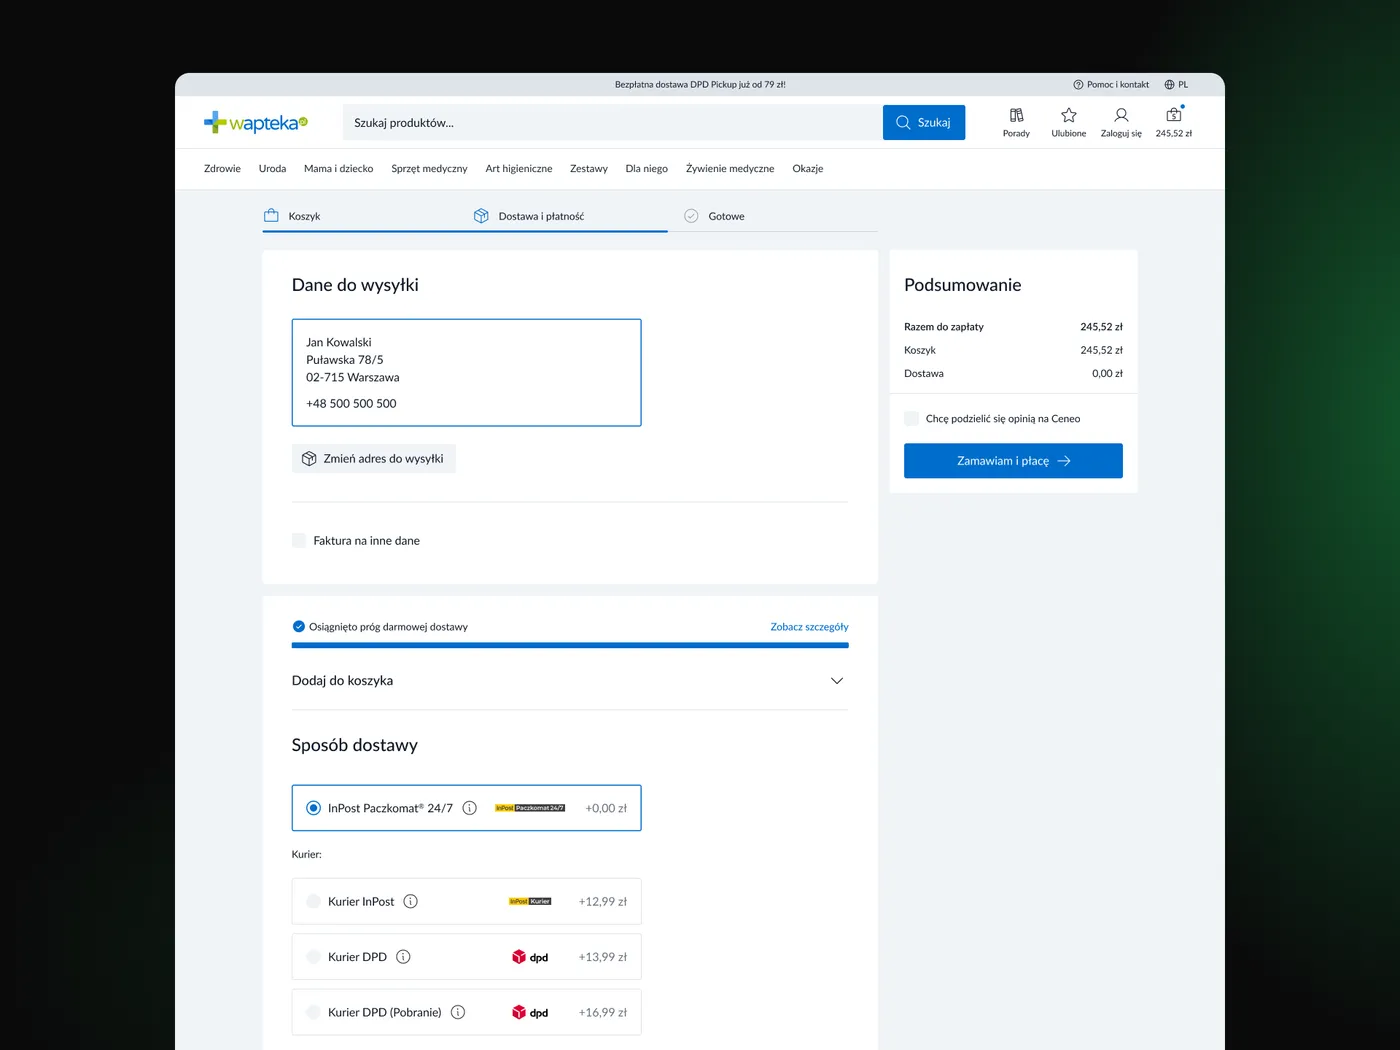Go to Koszyk checkout step
This screenshot has width=1400, height=1050.
292,216
